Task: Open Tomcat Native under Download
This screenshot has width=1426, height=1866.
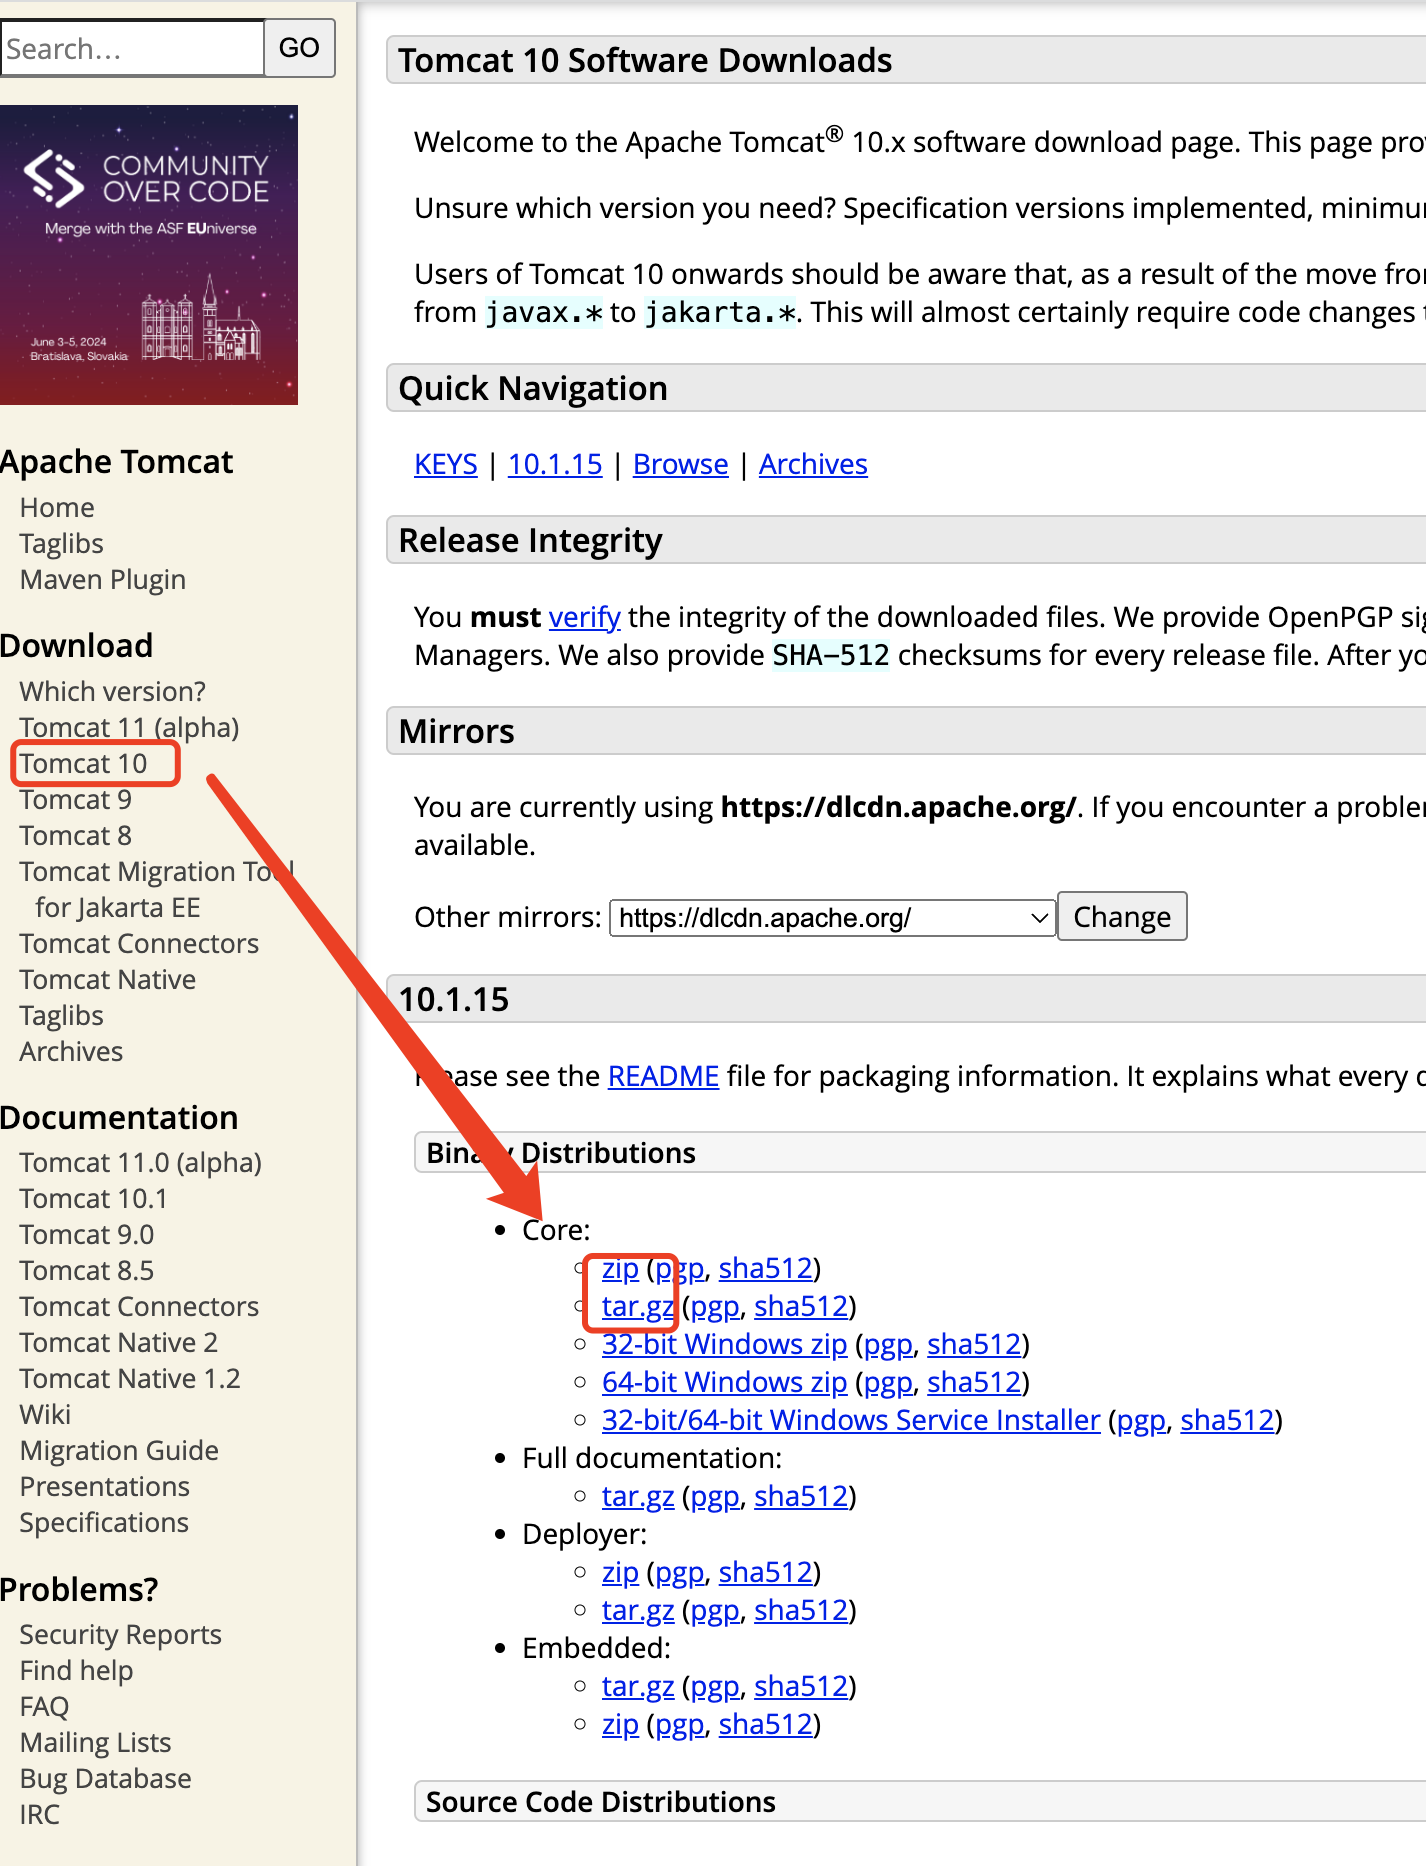Action: tap(108, 980)
